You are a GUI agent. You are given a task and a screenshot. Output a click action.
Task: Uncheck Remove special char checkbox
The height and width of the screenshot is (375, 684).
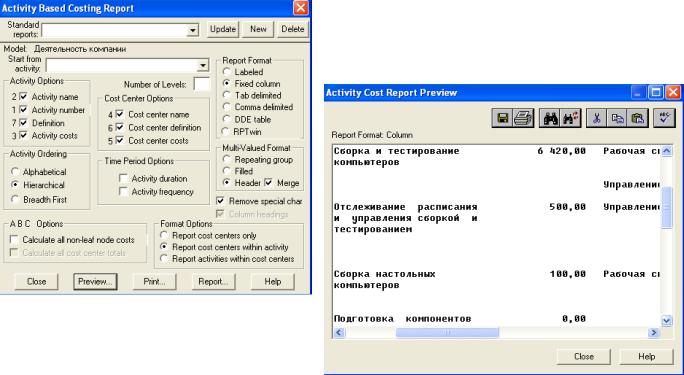click(221, 201)
